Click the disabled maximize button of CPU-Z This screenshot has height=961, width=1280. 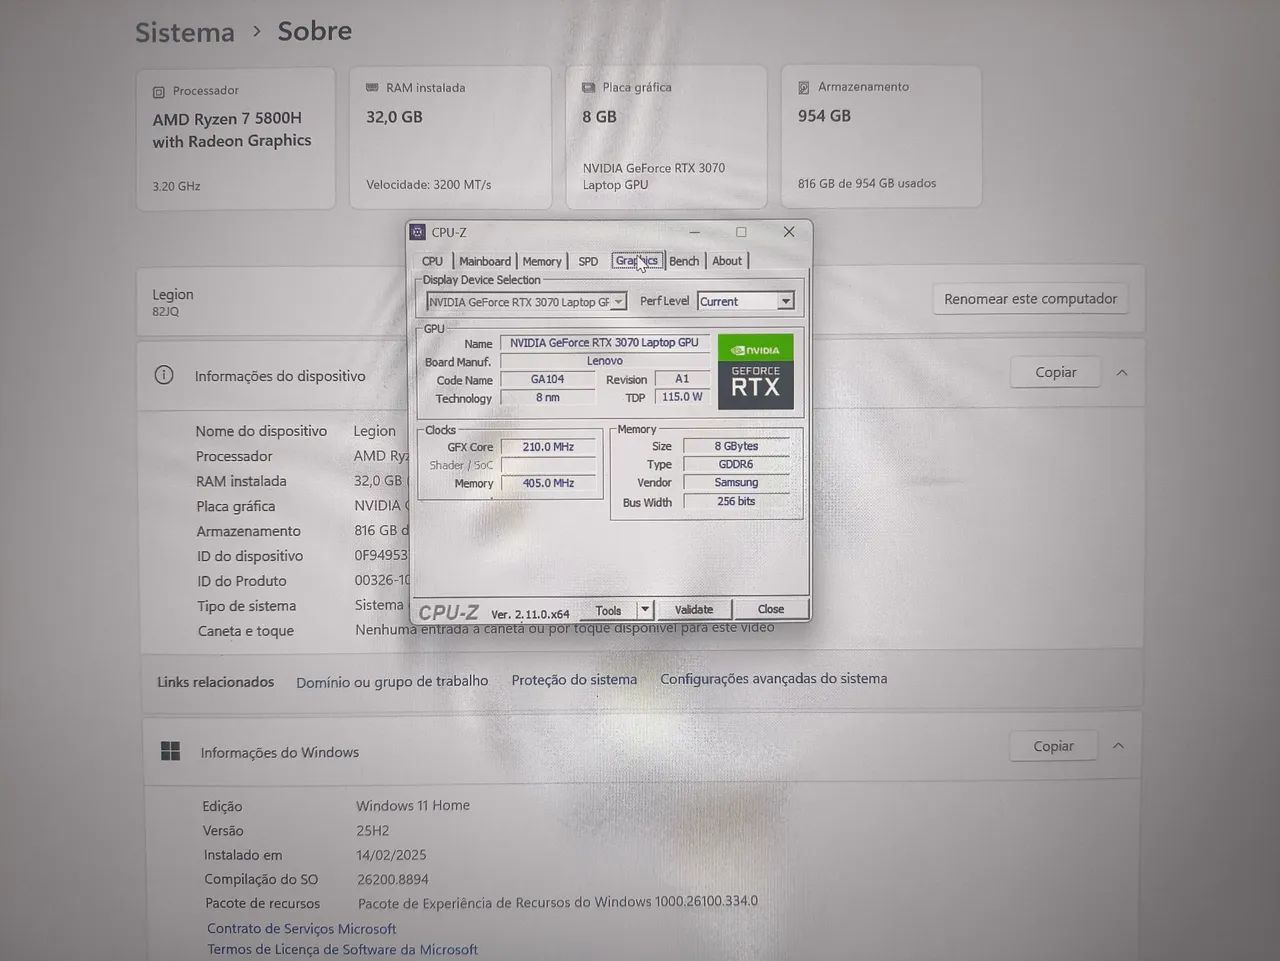pyautogui.click(x=741, y=232)
